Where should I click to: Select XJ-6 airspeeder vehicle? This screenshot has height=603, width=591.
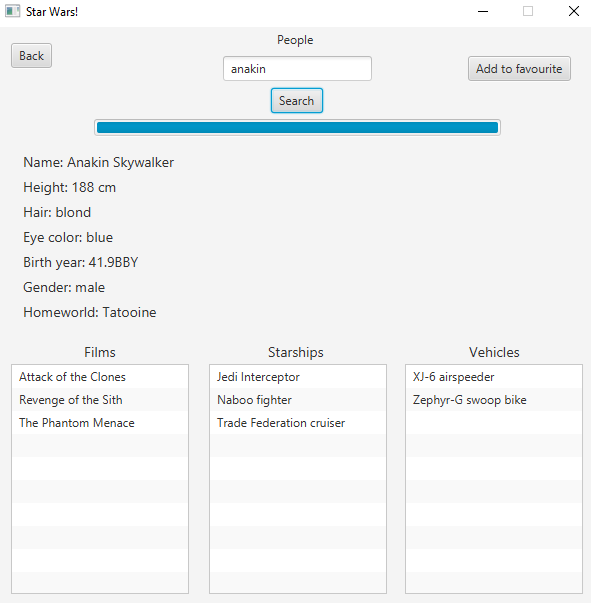pos(494,377)
